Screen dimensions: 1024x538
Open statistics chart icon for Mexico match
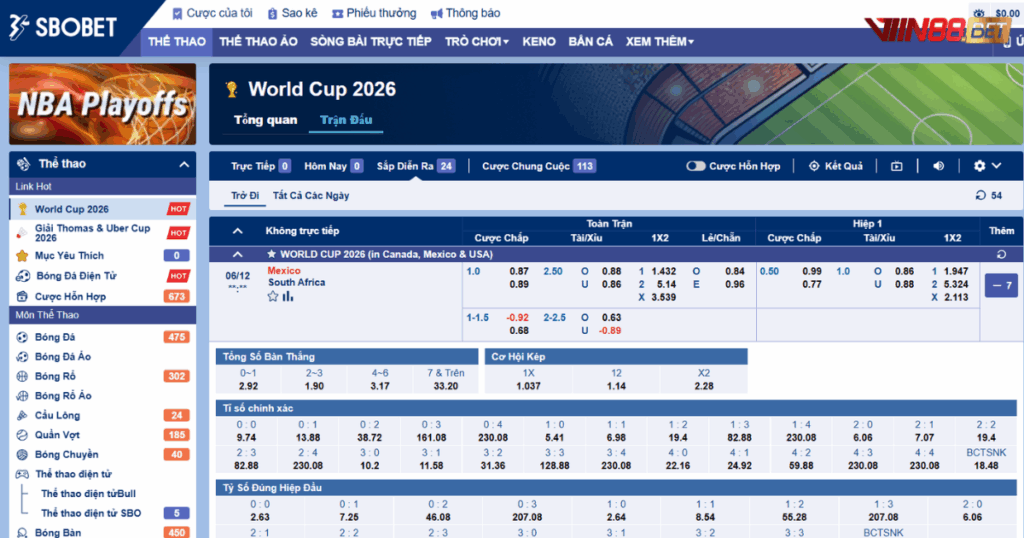(x=288, y=297)
